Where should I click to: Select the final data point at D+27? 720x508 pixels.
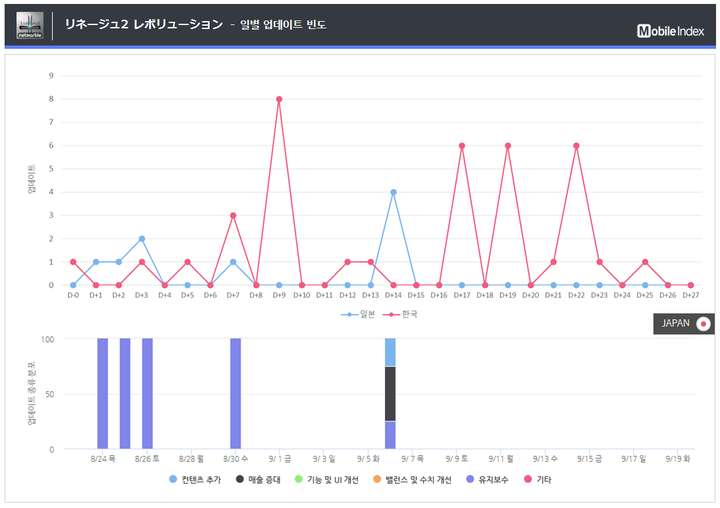[x=691, y=285]
